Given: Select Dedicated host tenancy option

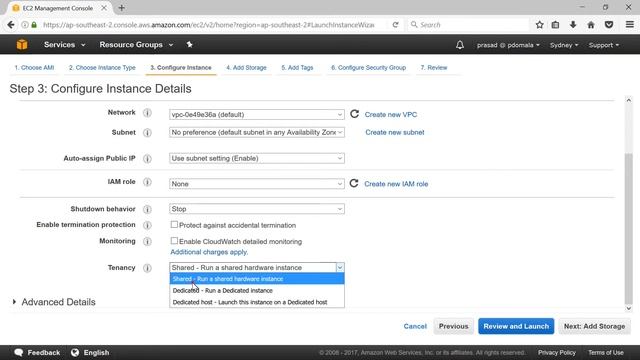Looking at the screenshot, I should pyautogui.click(x=257, y=302).
